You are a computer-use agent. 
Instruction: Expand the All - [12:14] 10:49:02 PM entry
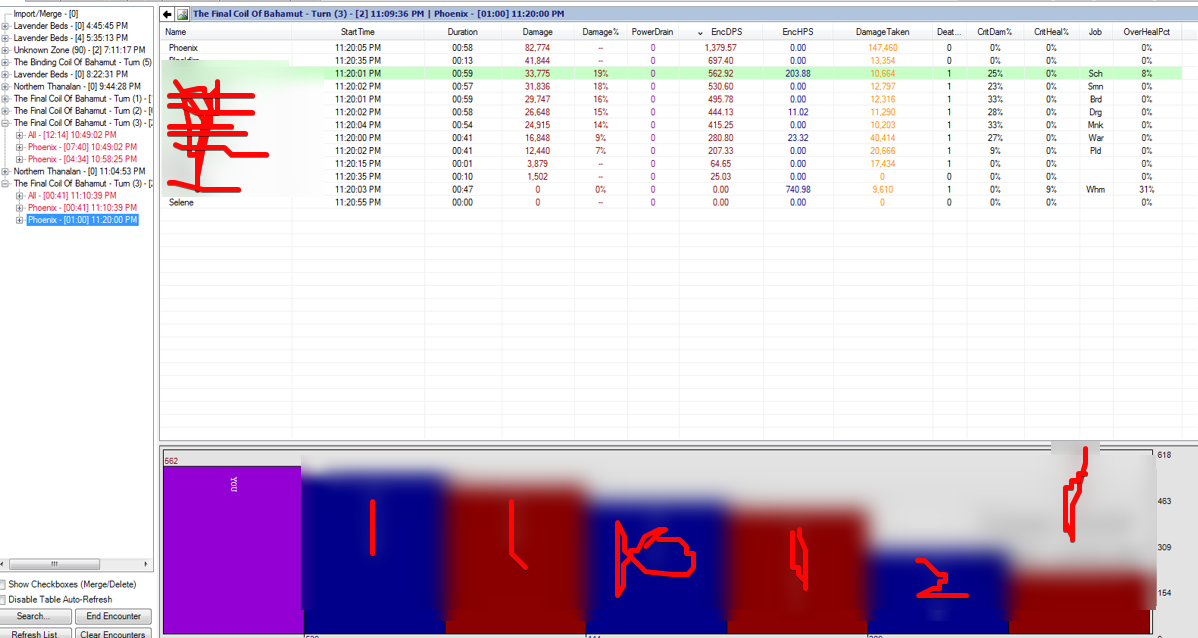19,135
